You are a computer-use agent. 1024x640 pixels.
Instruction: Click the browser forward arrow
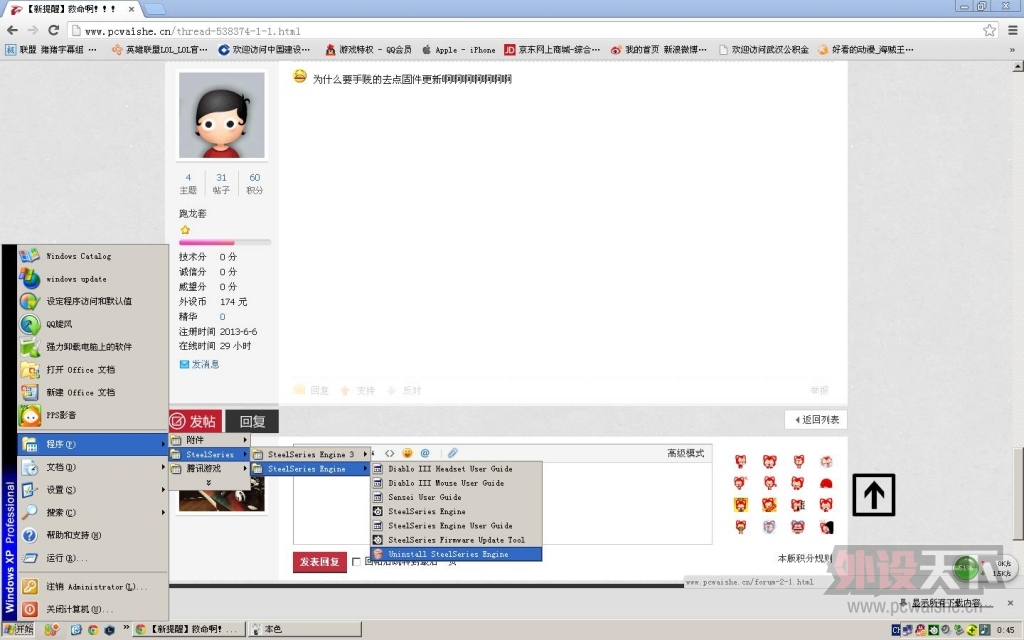coord(33,30)
